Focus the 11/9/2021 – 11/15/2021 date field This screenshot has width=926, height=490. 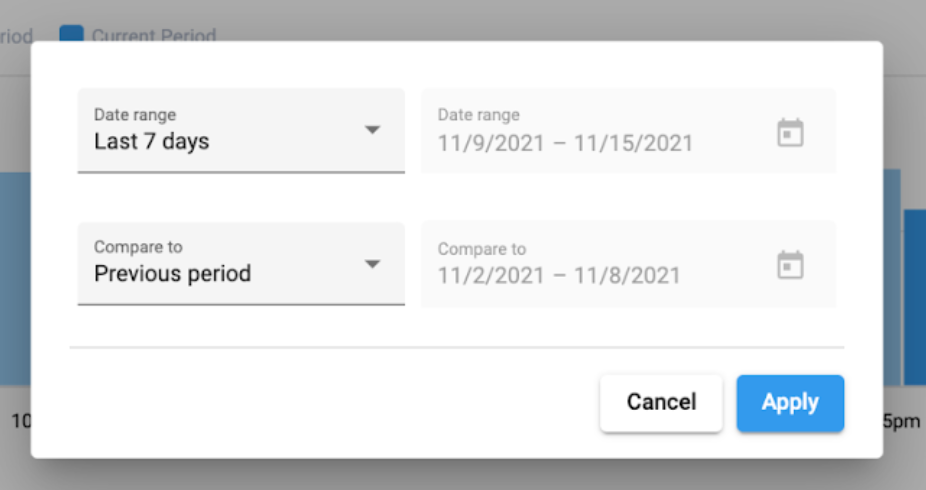(x=628, y=130)
